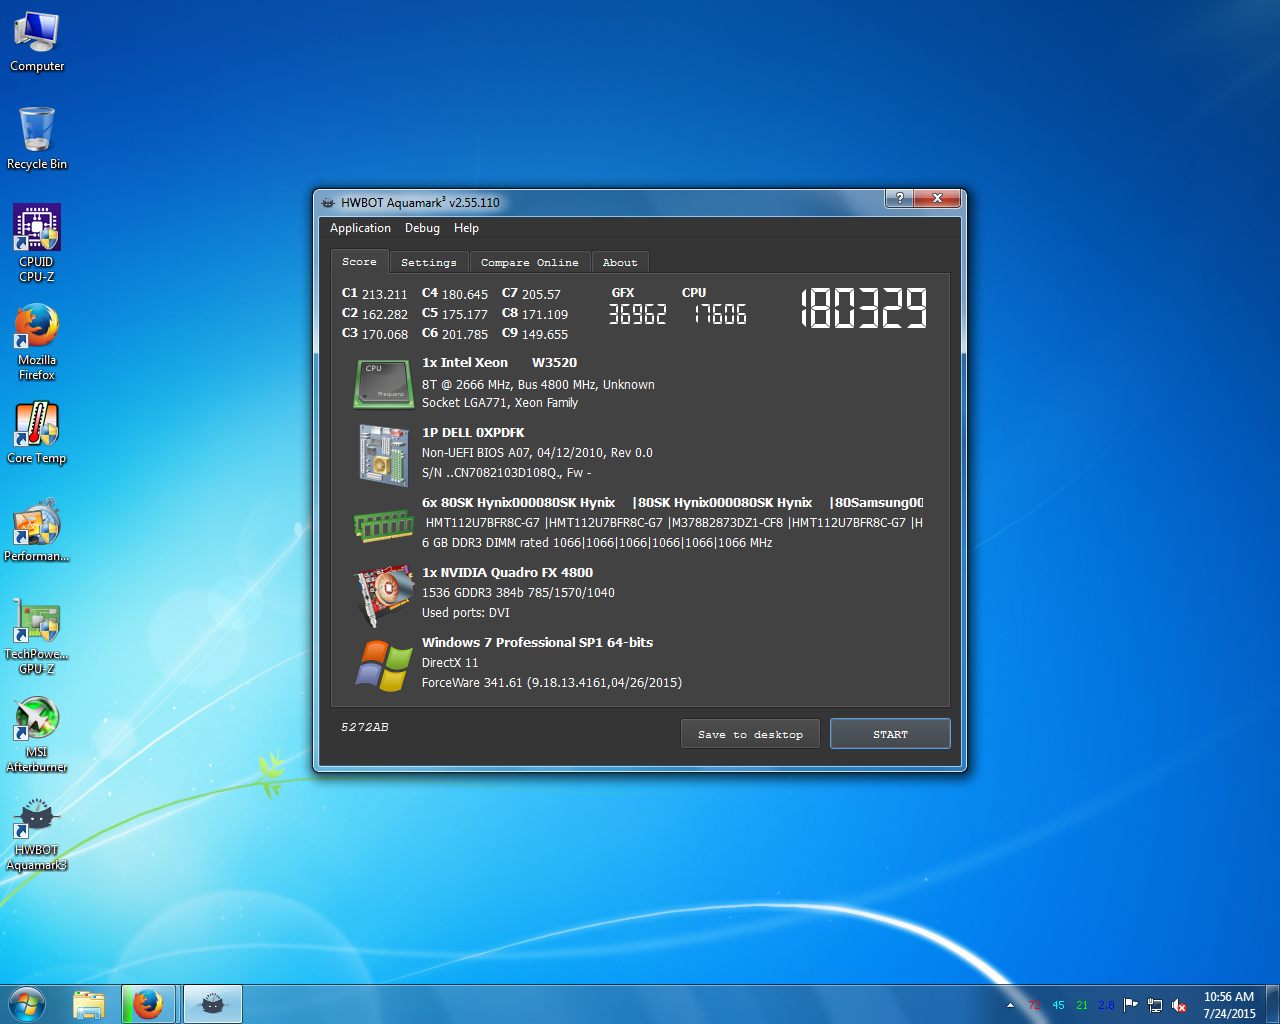Switch to the About tab

coord(620,262)
